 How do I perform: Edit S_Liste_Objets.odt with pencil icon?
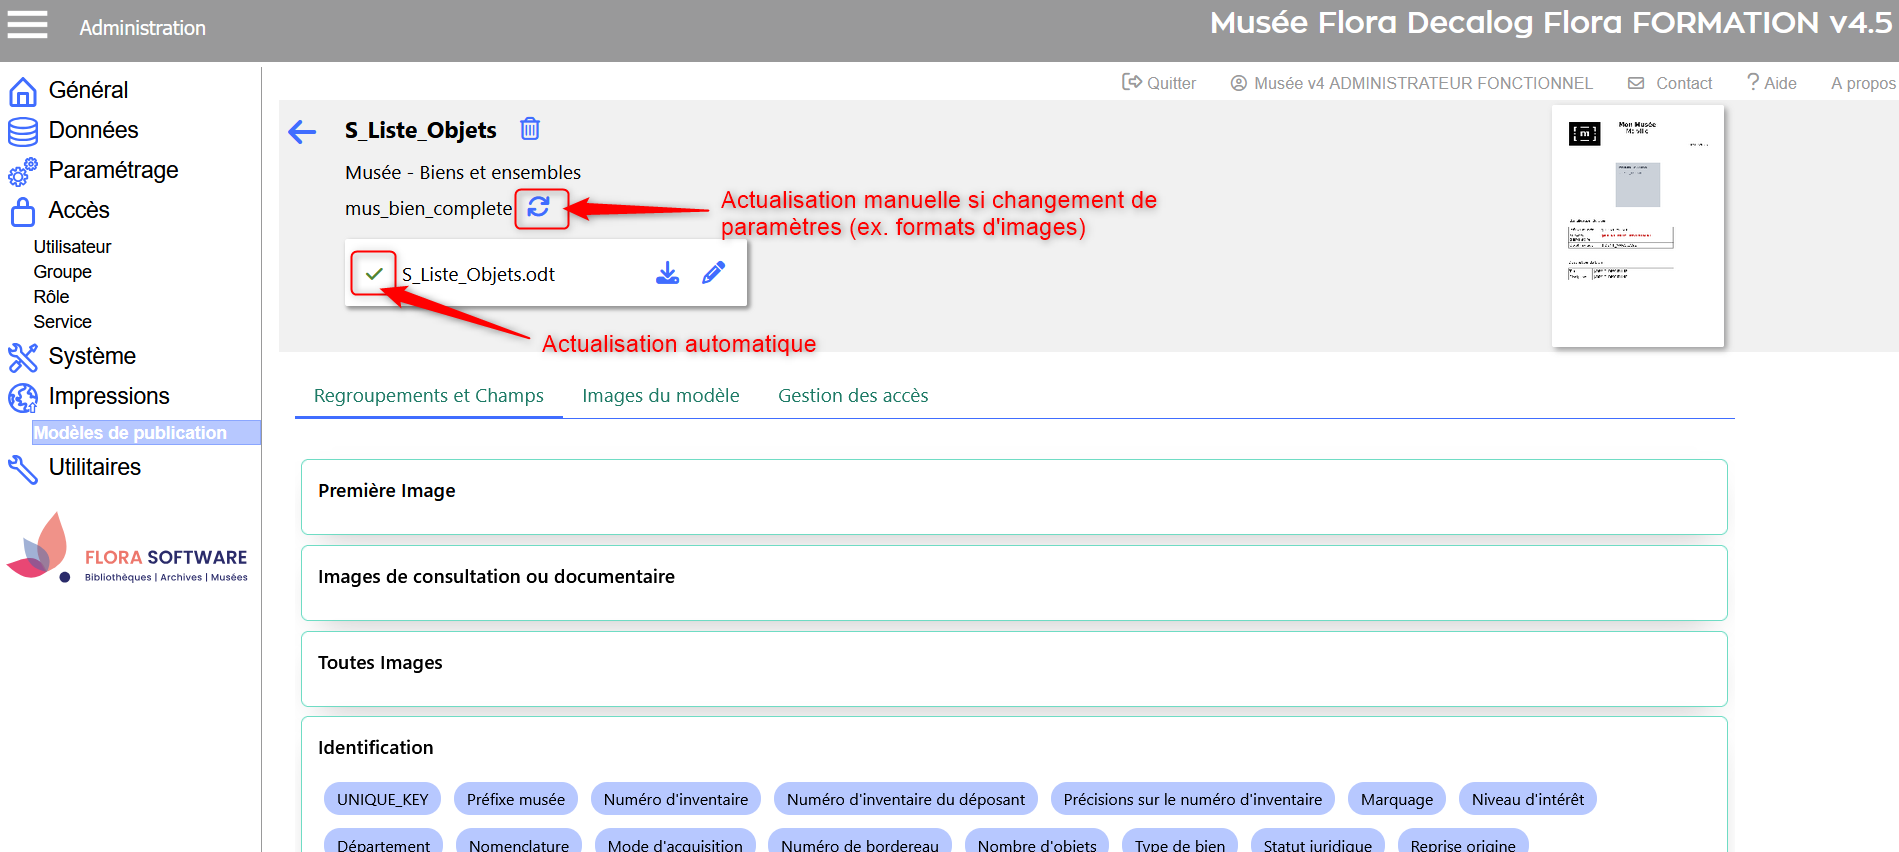pyautogui.click(x=713, y=273)
